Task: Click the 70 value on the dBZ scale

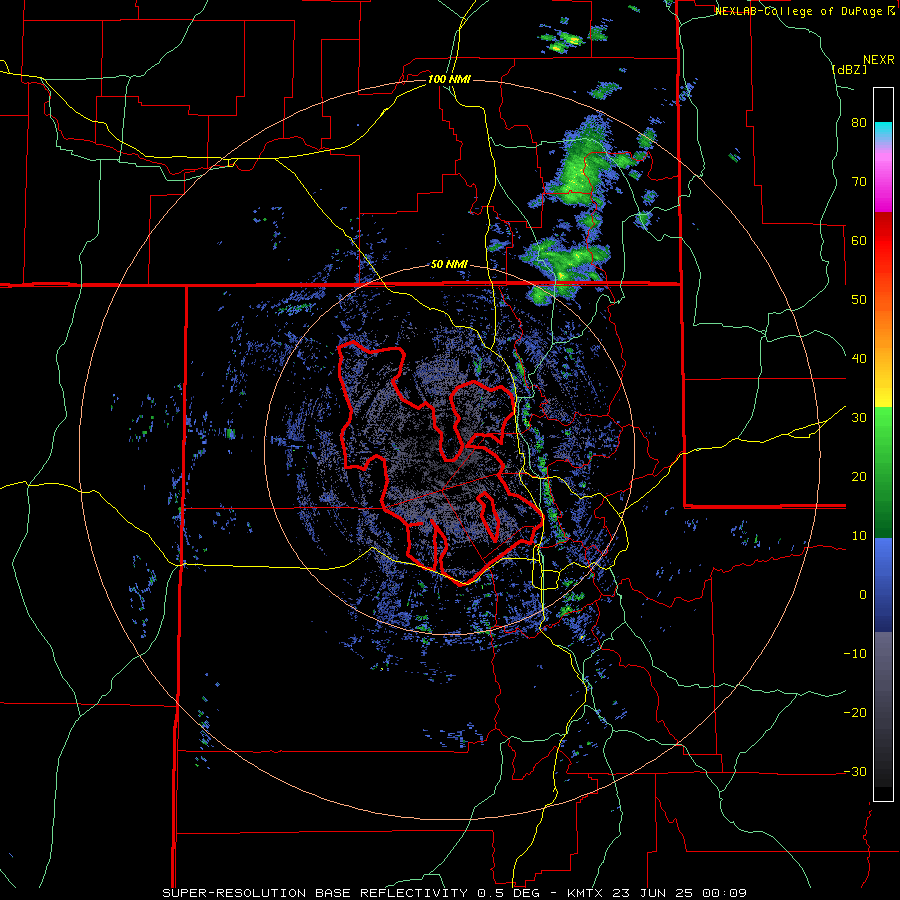Action: click(859, 182)
